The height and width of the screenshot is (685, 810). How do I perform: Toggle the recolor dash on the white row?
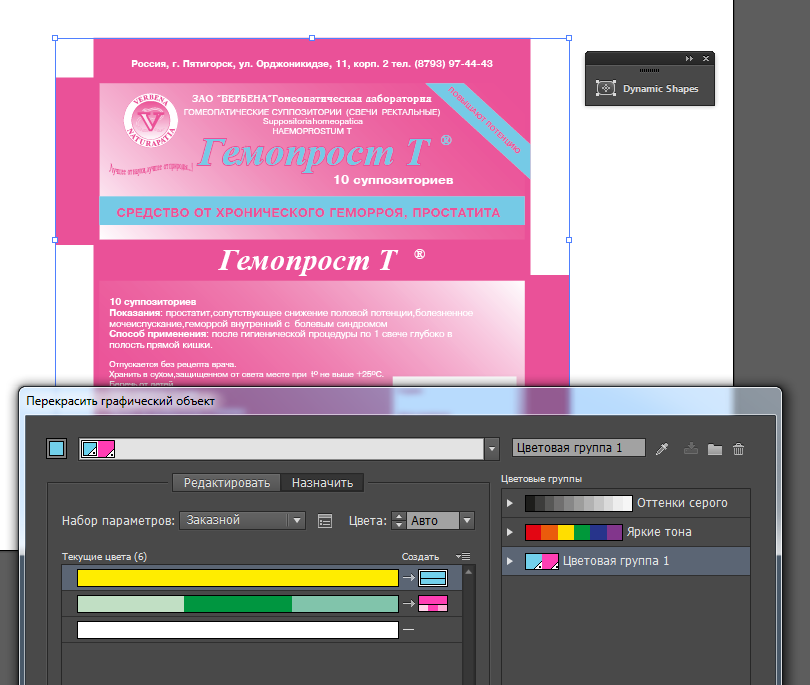[409, 630]
